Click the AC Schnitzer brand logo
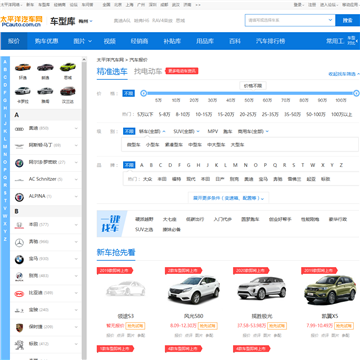Viewport: 360px width, 360px height. pos(19,180)
